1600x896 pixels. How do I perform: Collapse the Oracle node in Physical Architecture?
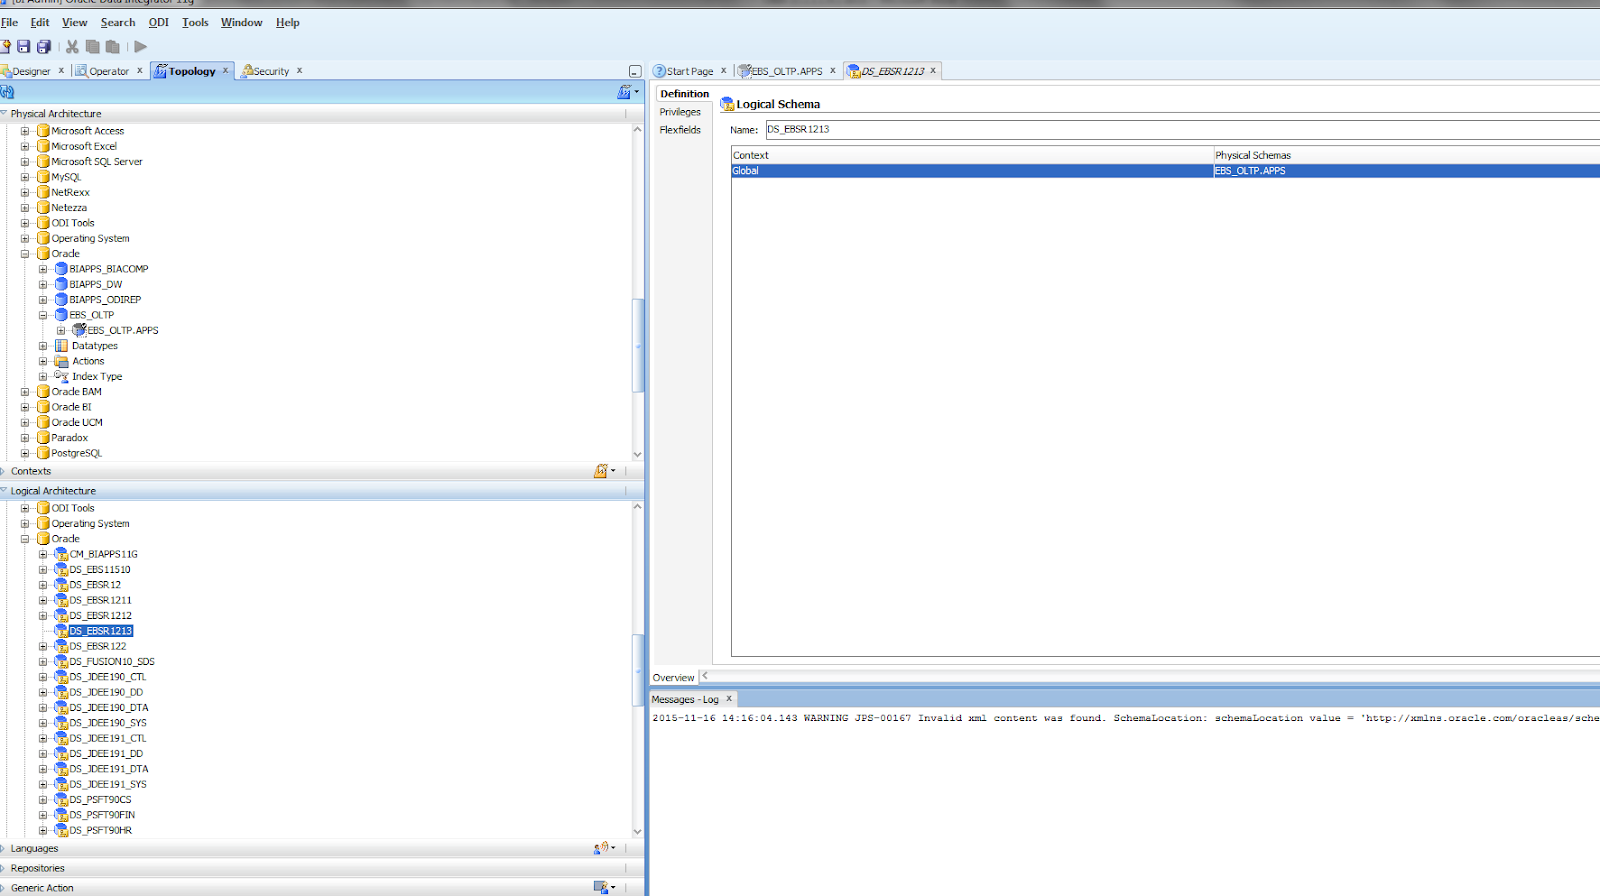25,254
